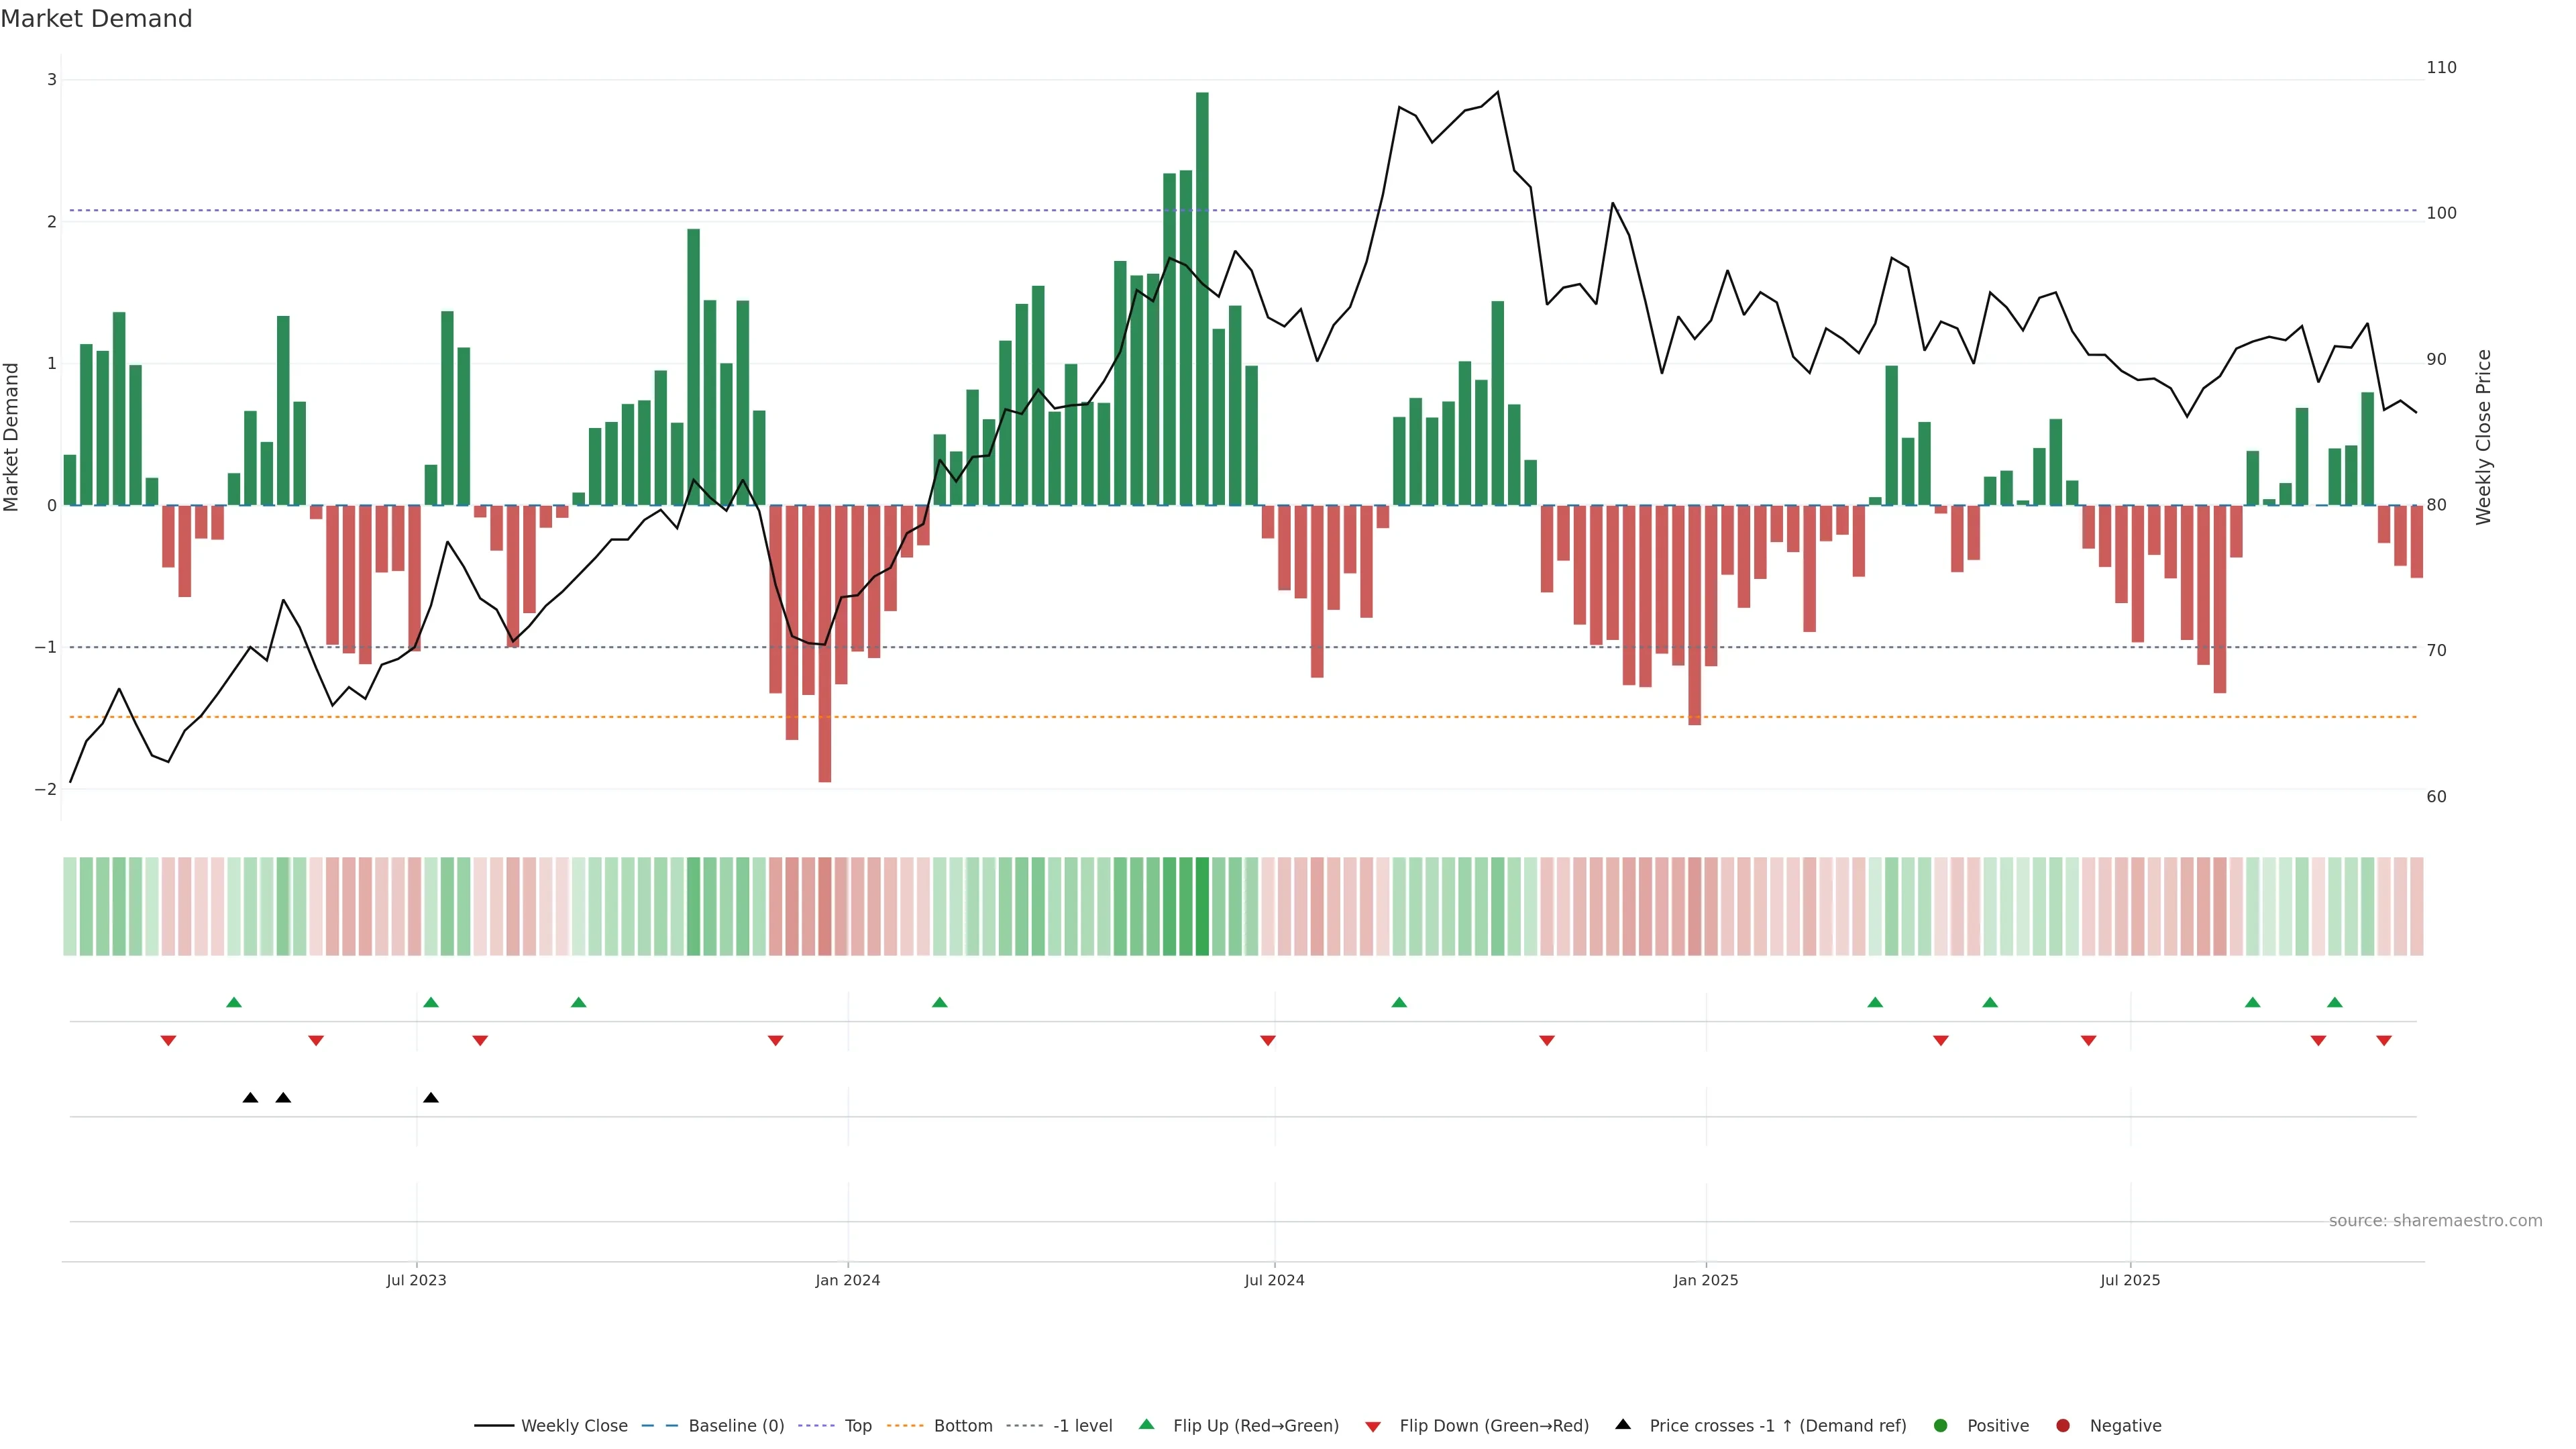The width and height of the screenshot is (2576, 1449).
Task: Click the Flip Down red triangle legend icon
Action: click(x=1373, y=1427)
